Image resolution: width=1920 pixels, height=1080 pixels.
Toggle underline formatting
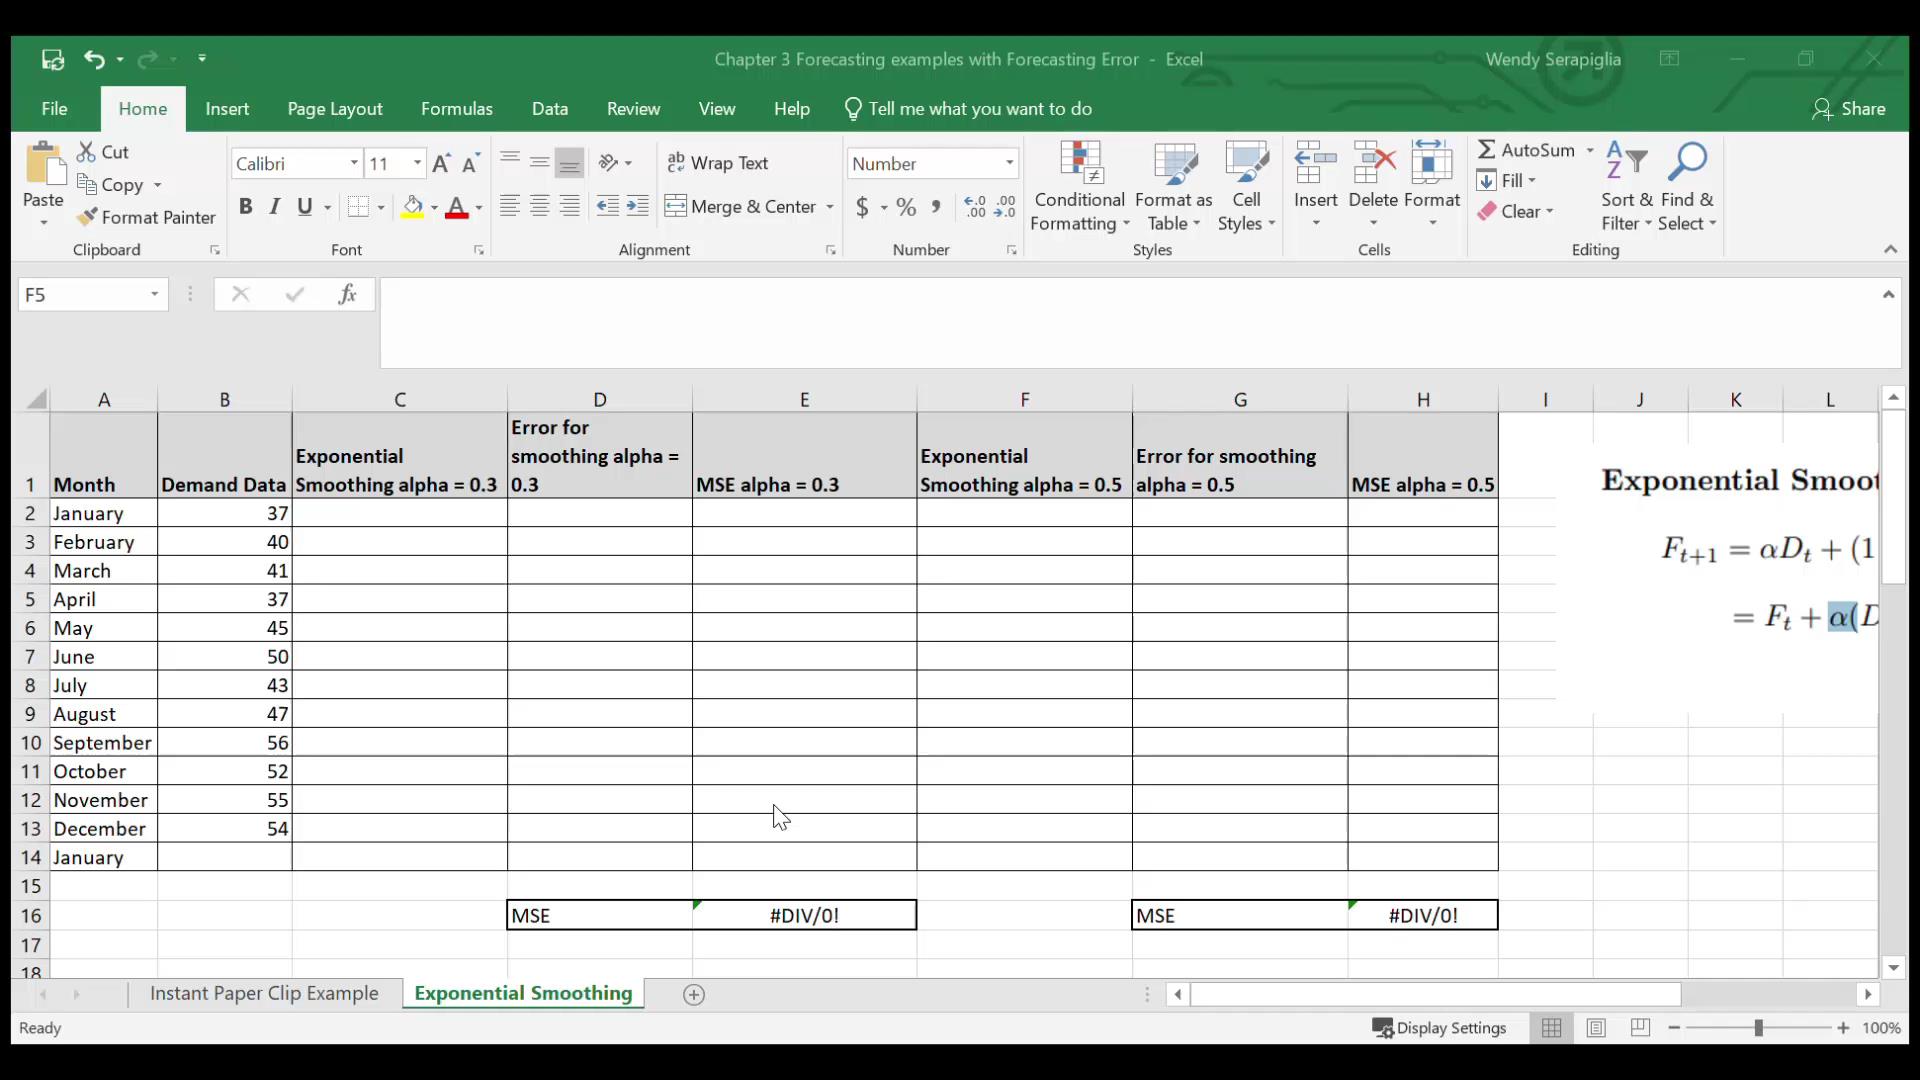[x=305, y=206]
